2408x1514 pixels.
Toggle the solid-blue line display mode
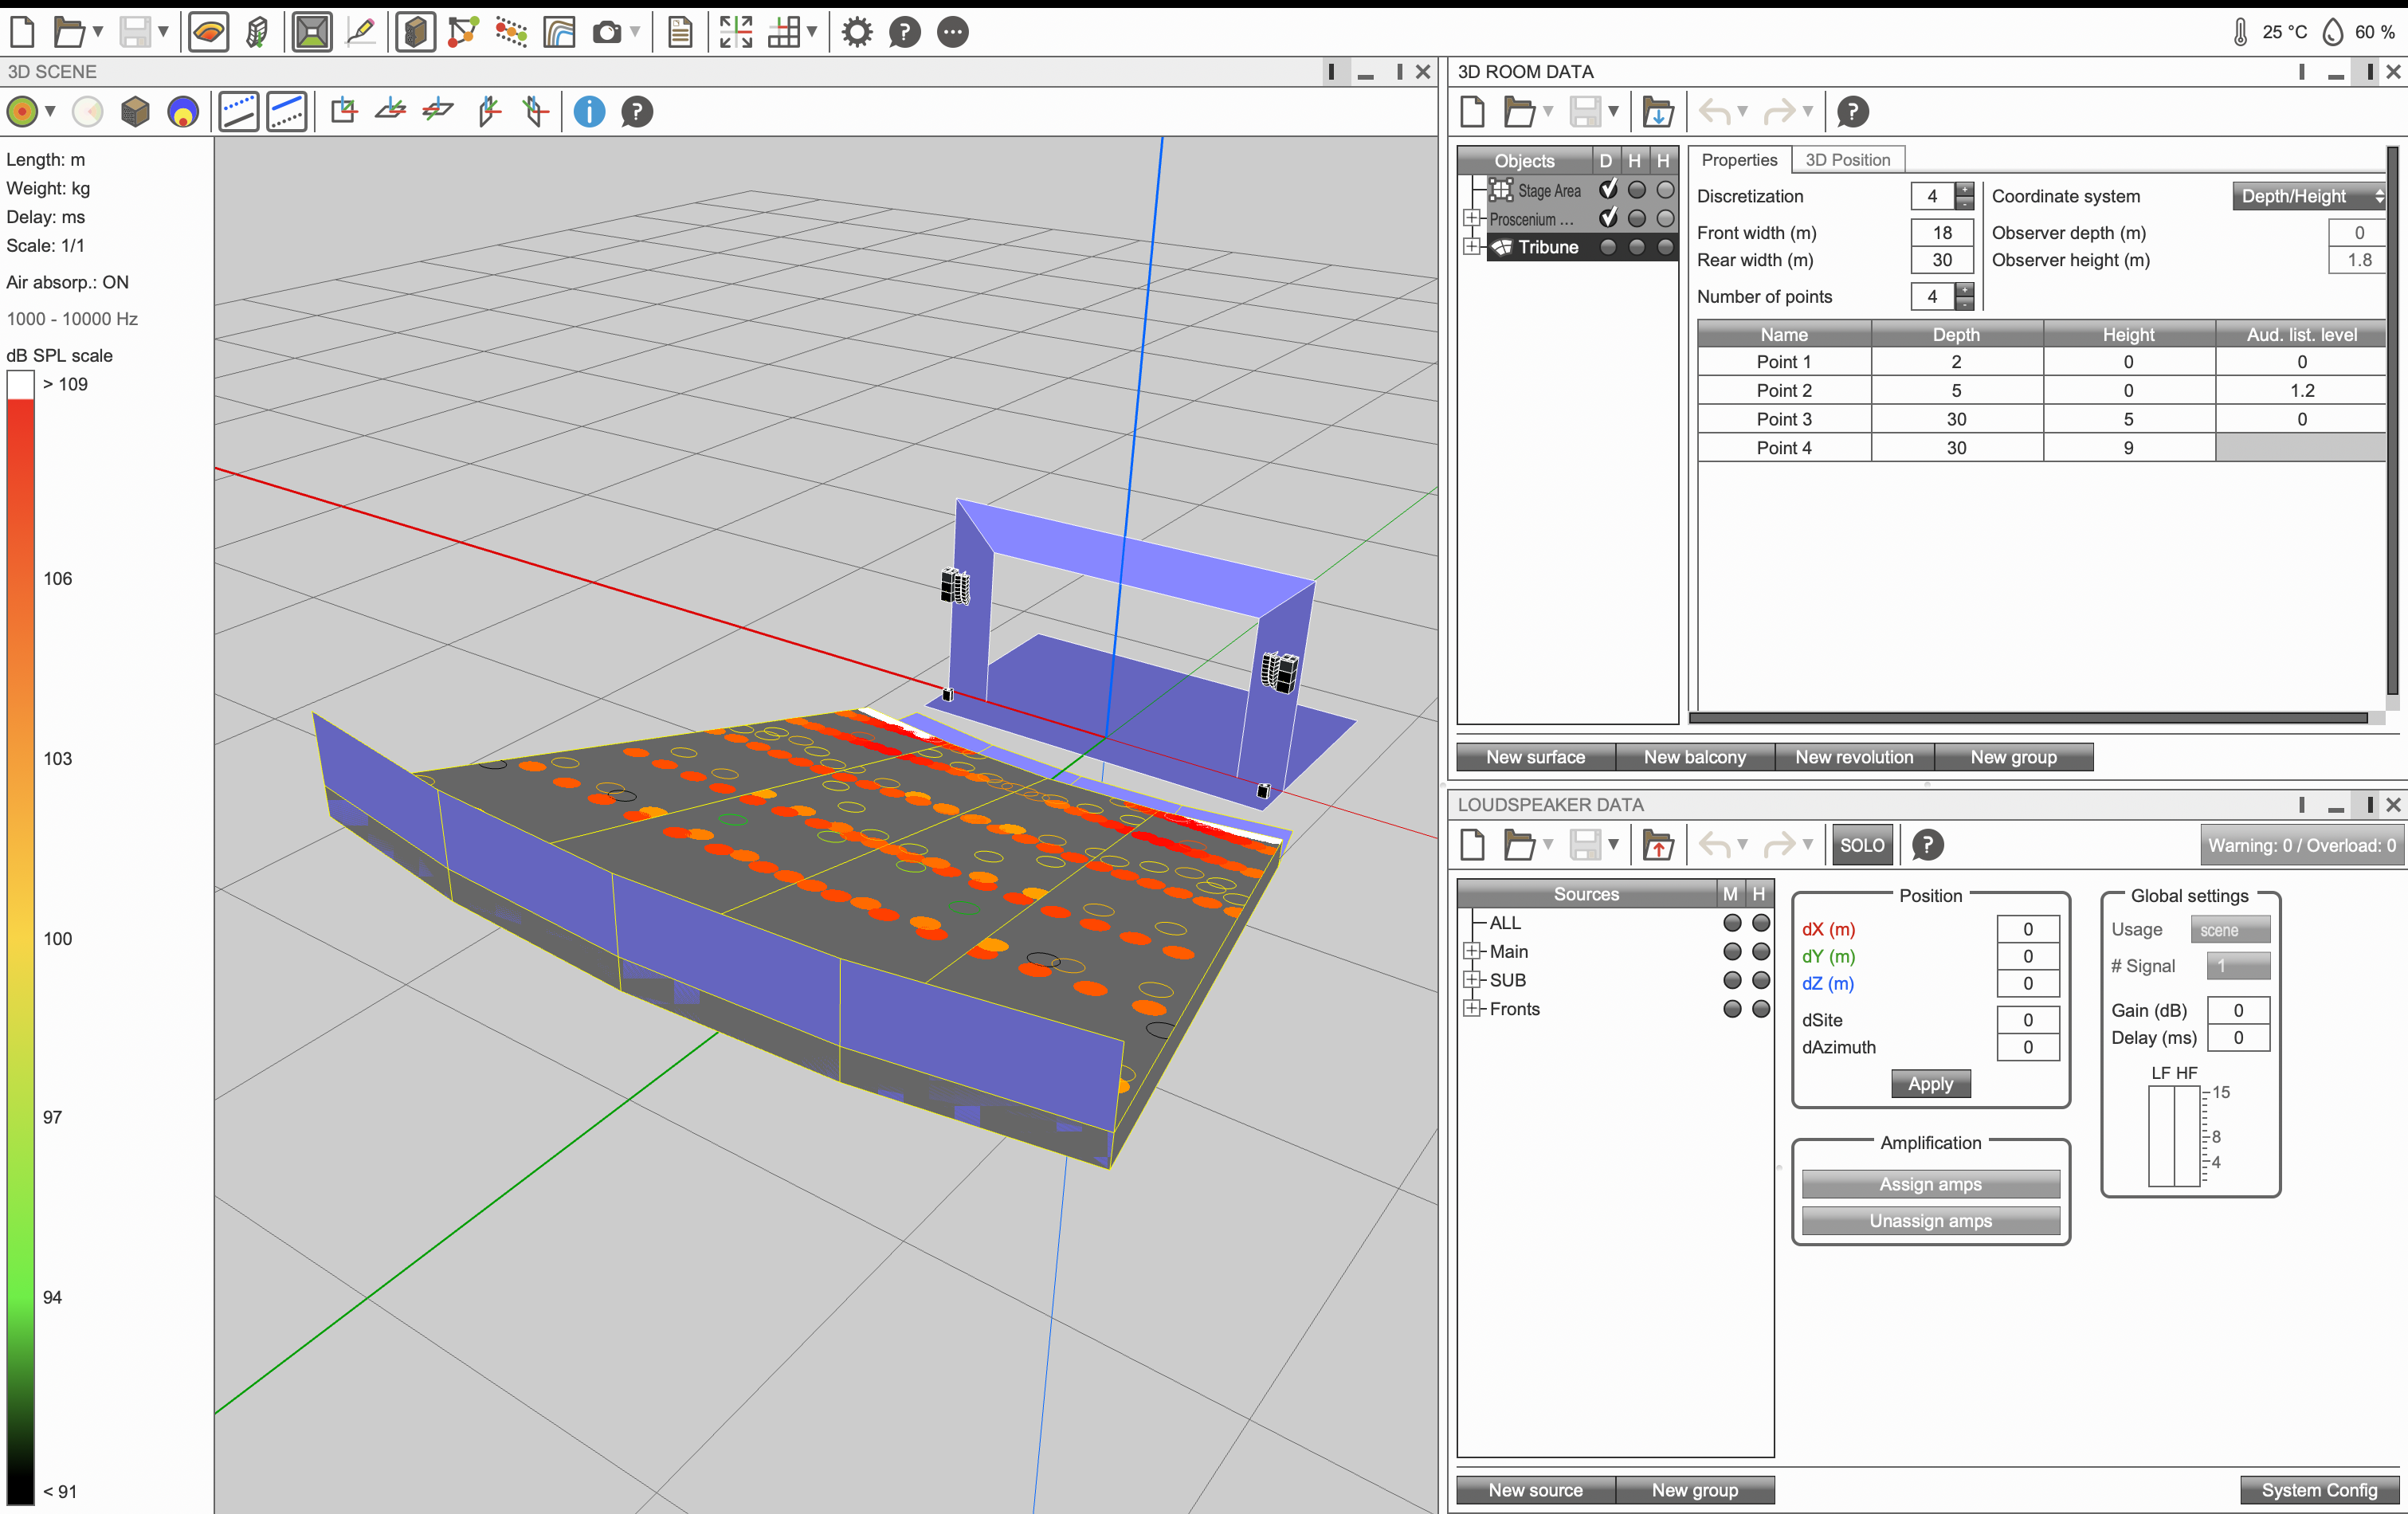coord(287,112)
